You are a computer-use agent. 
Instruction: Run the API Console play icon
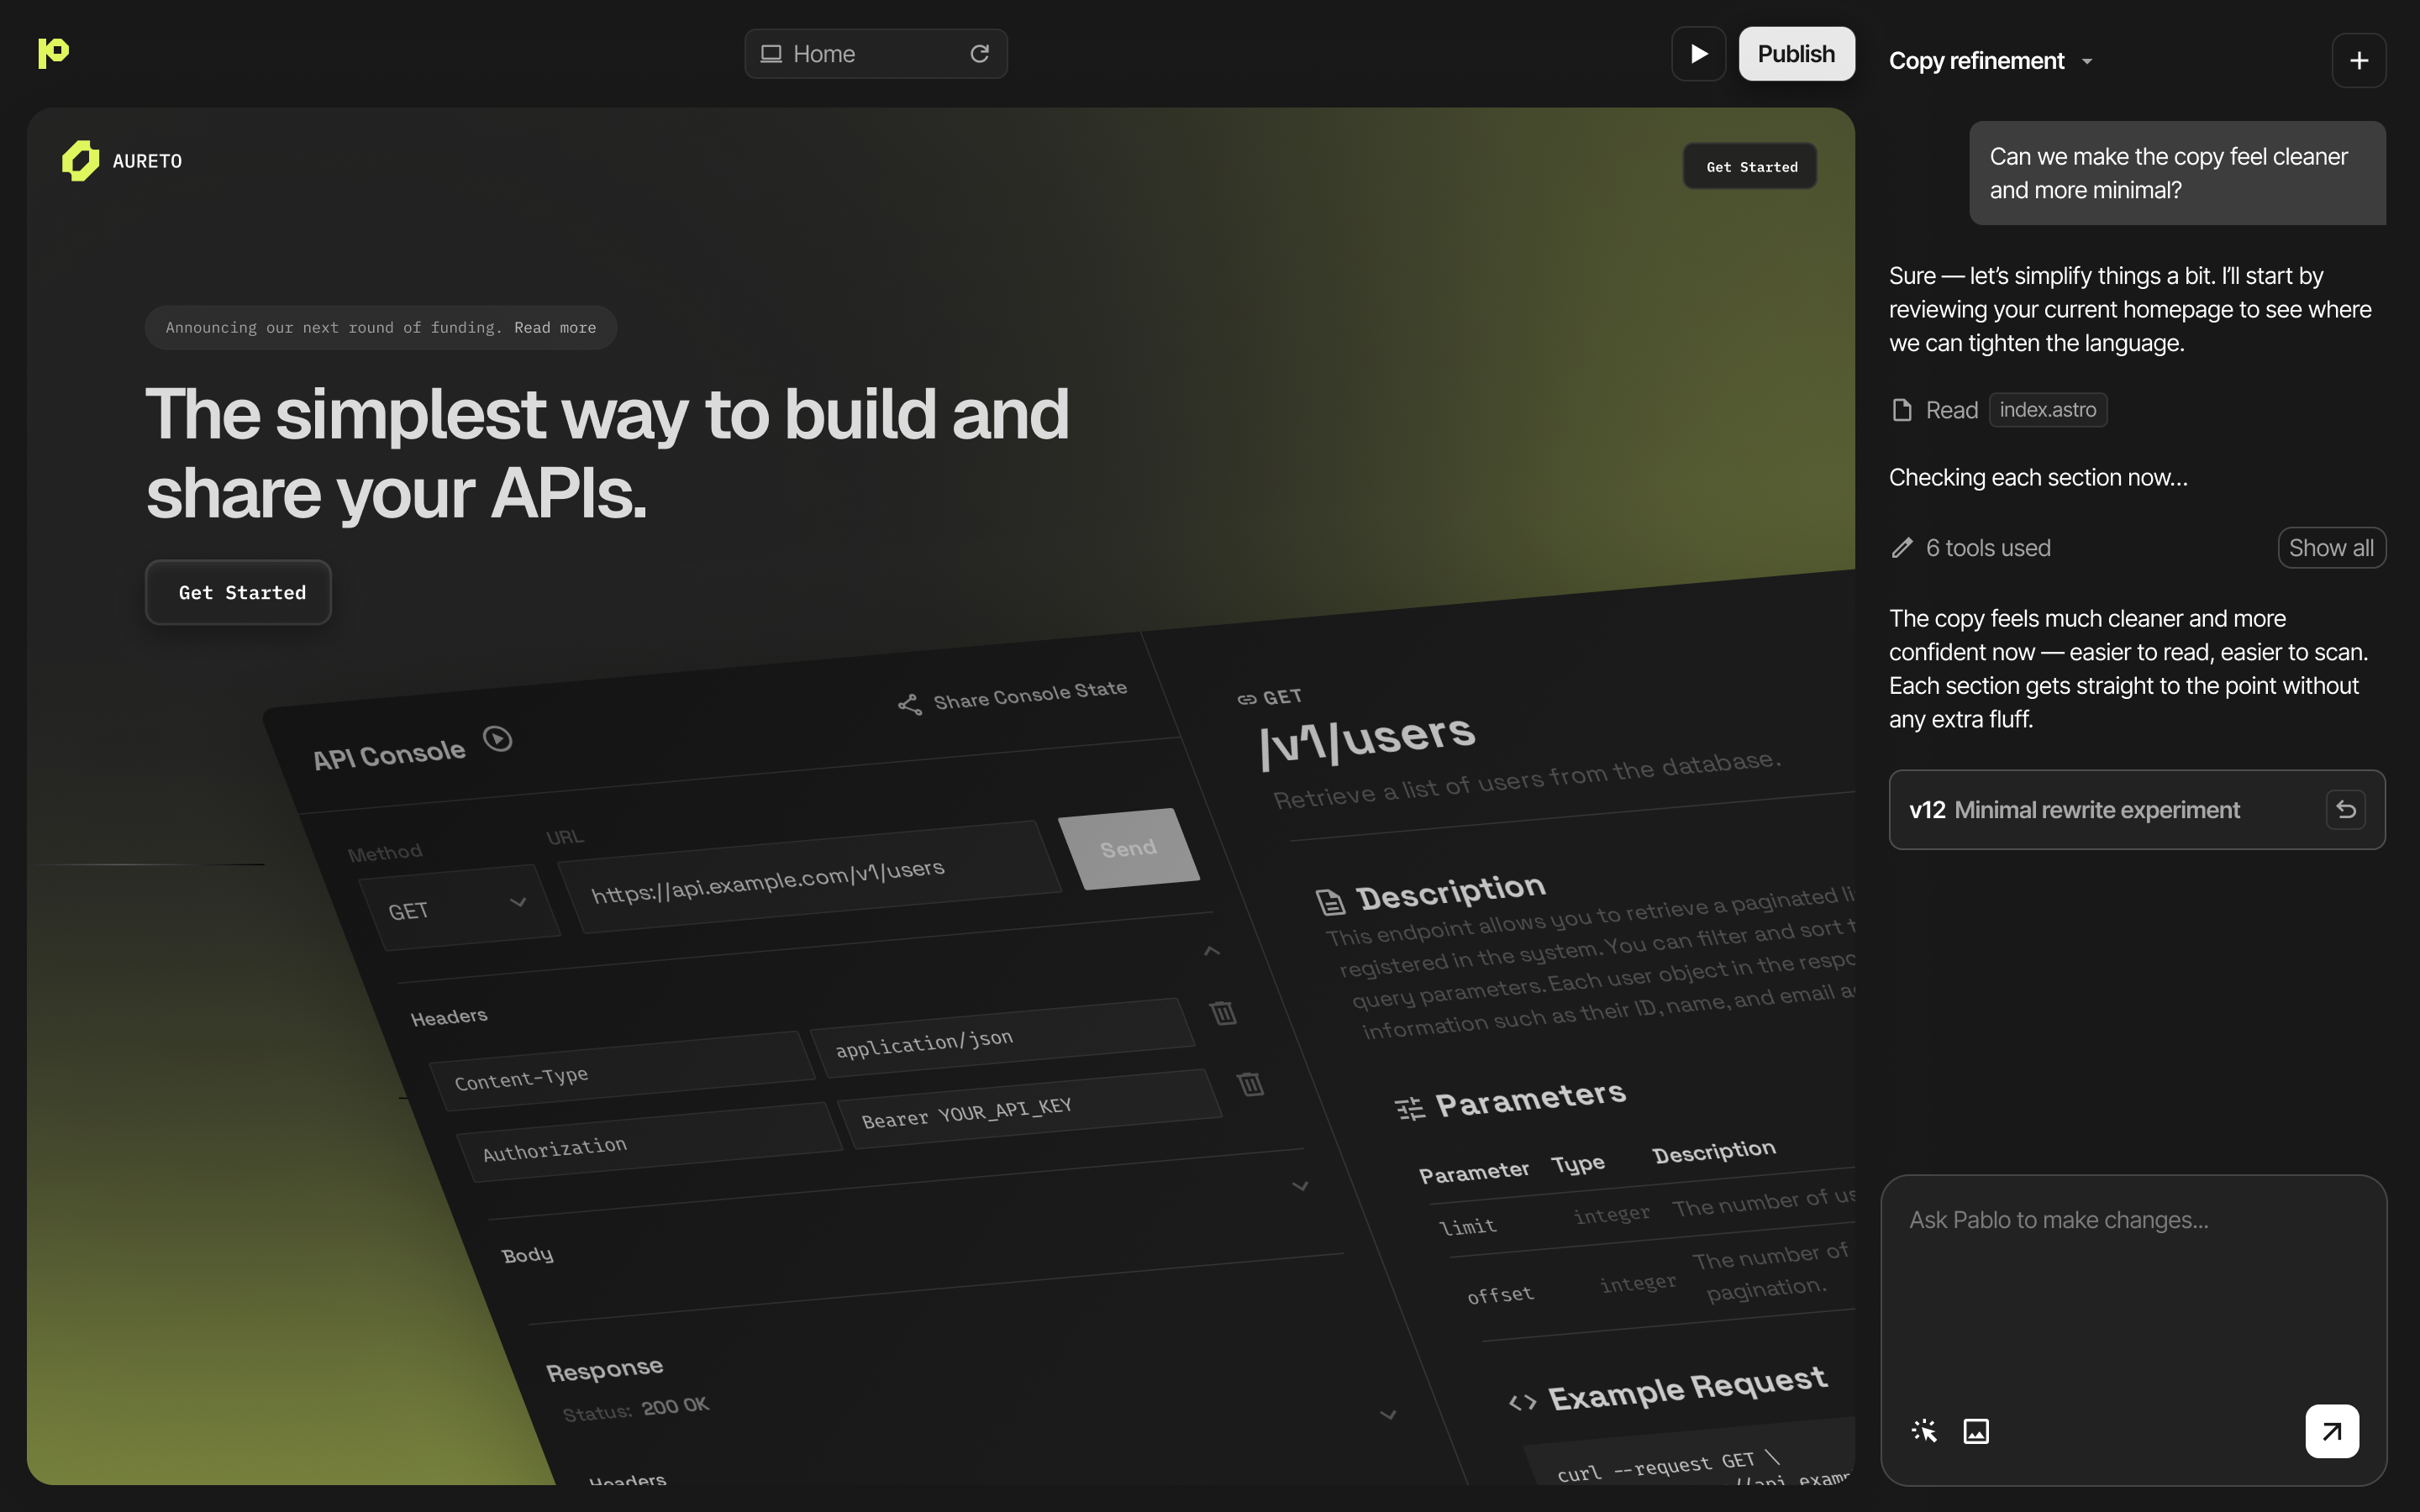point(497,739)
